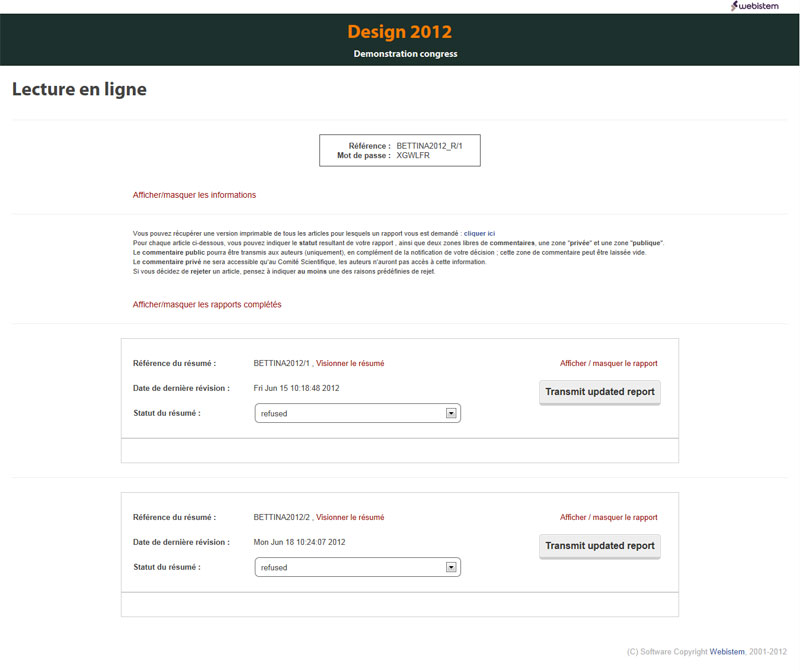View the résumé for BETTINA2012/2
This screenshot has height=671, width=800.
(x=350, y=517)
